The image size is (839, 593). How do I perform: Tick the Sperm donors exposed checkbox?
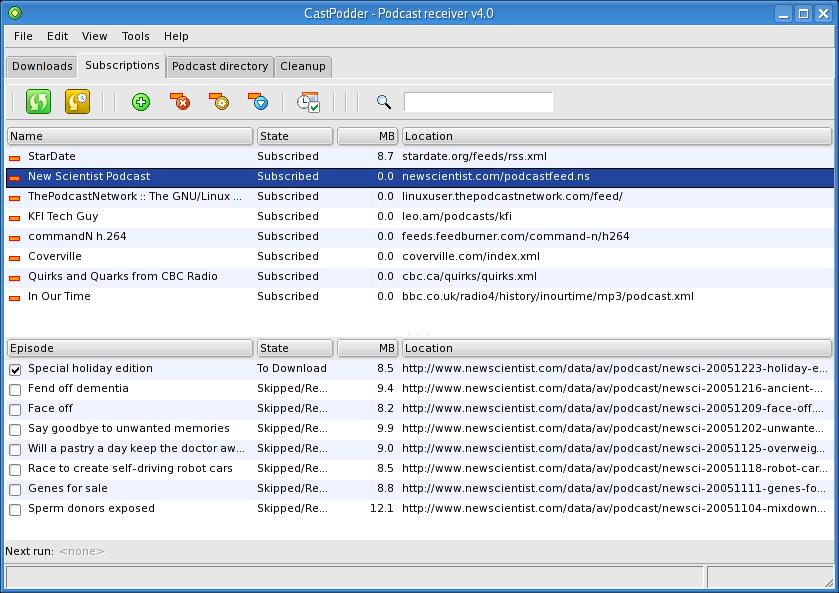point(15,509)
